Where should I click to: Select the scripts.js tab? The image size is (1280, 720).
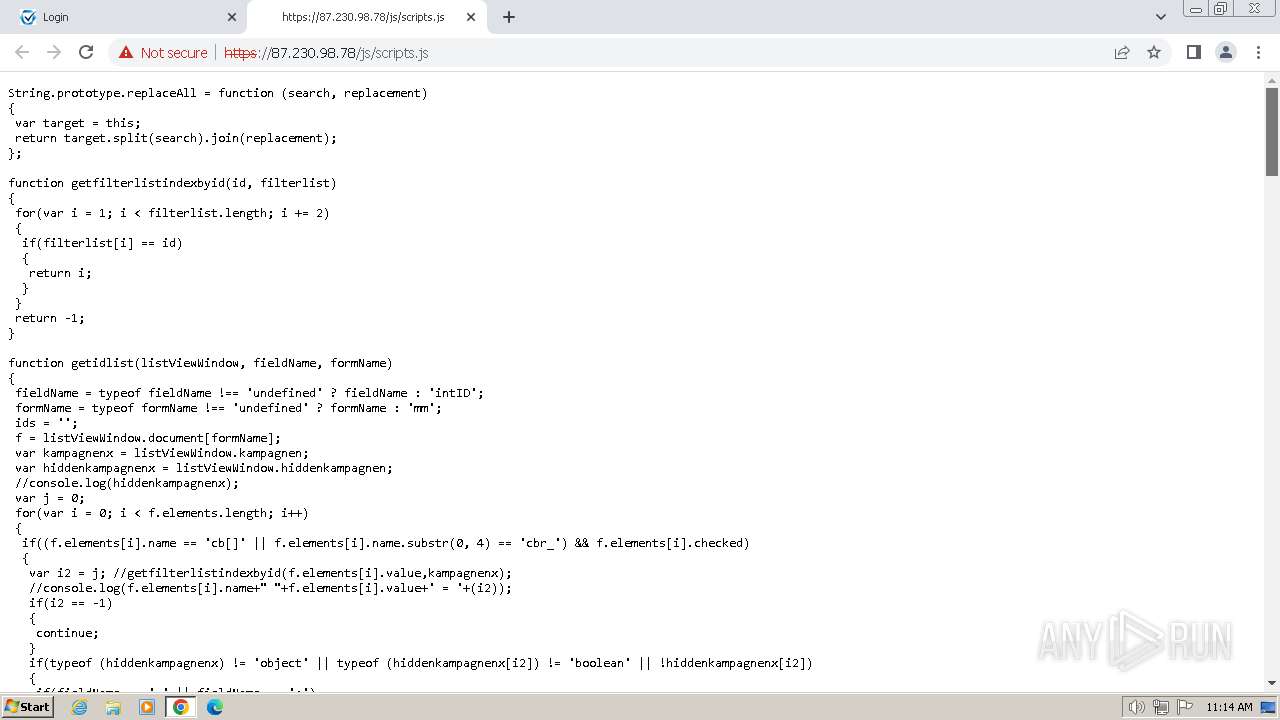coord(365,17)
